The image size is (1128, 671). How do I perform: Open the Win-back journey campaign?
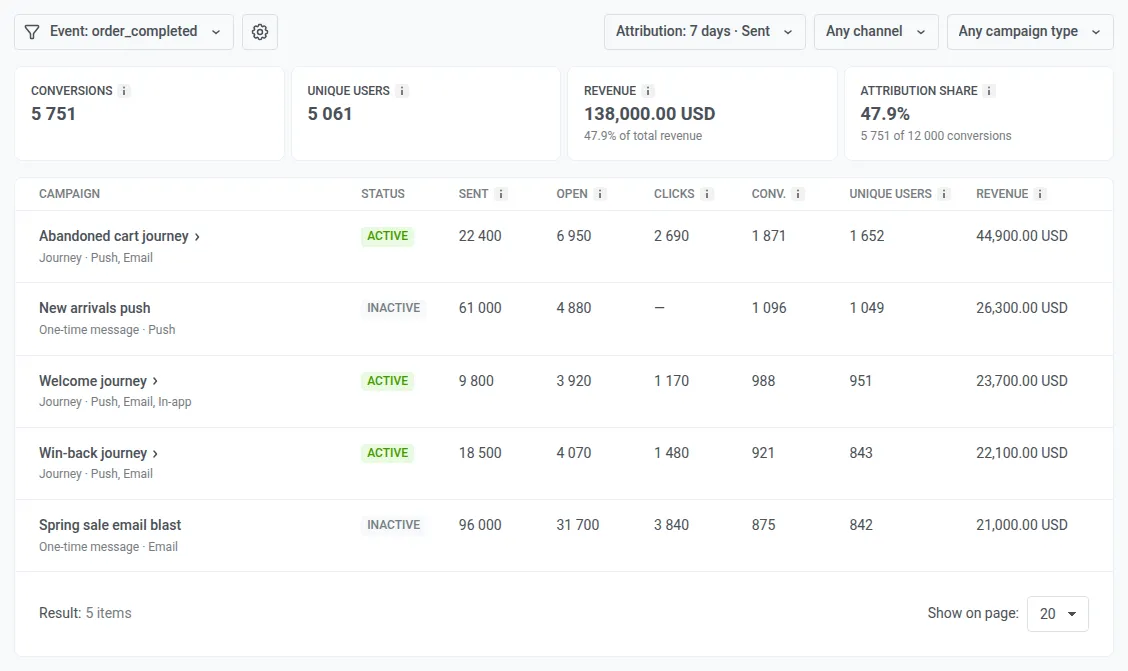click(x=93, y=452)
